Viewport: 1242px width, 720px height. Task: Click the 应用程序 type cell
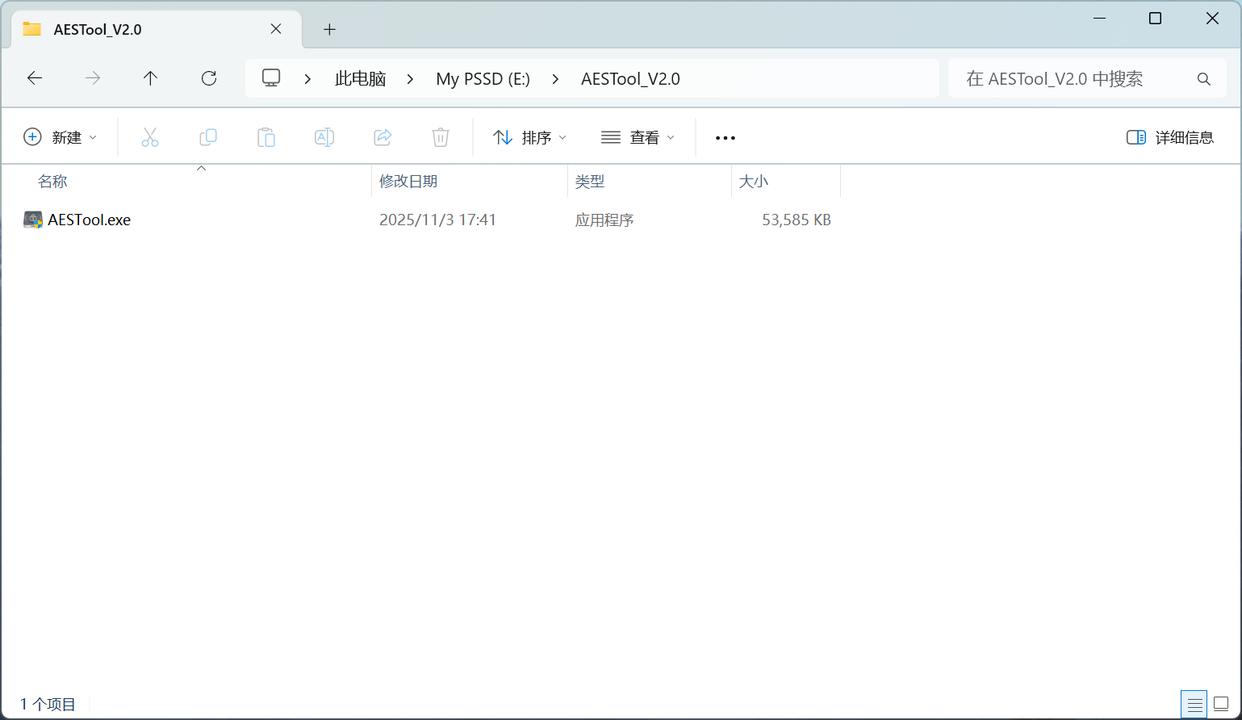[x=604, y=220]
